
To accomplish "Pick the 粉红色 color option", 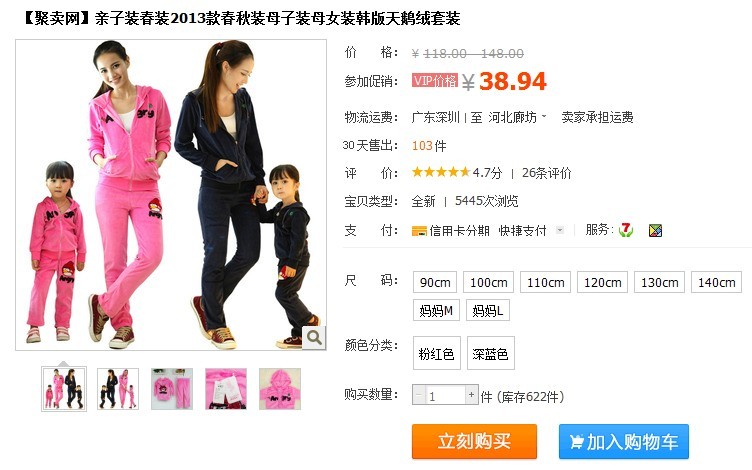I will tap(436, 353).
